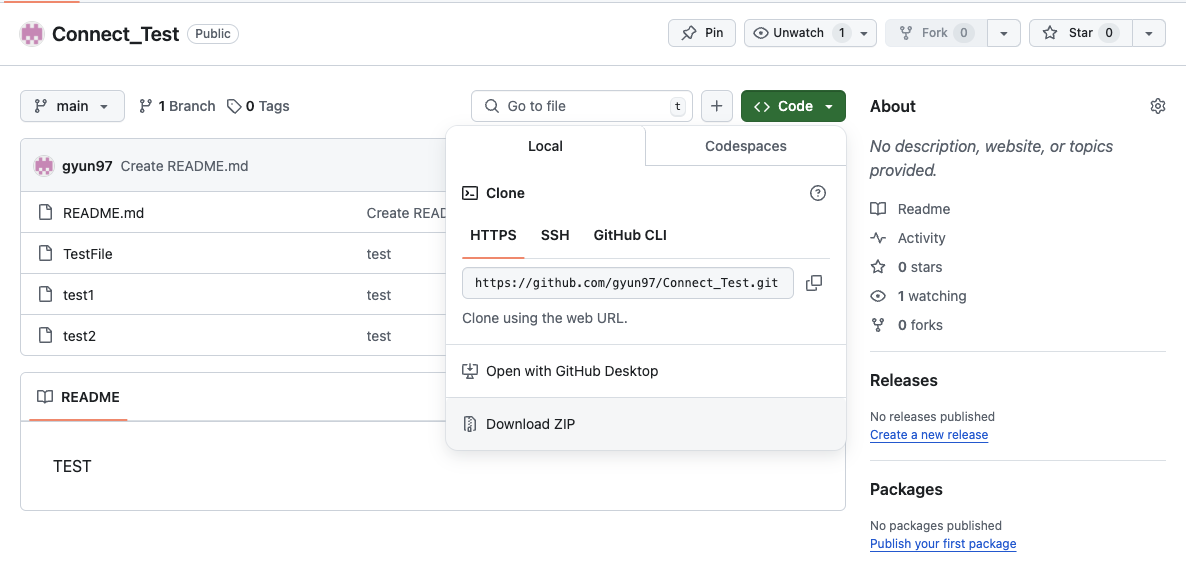1186x576 pixels.
Task: Open the Unwatch notifications dropdown
Action: 810,33
